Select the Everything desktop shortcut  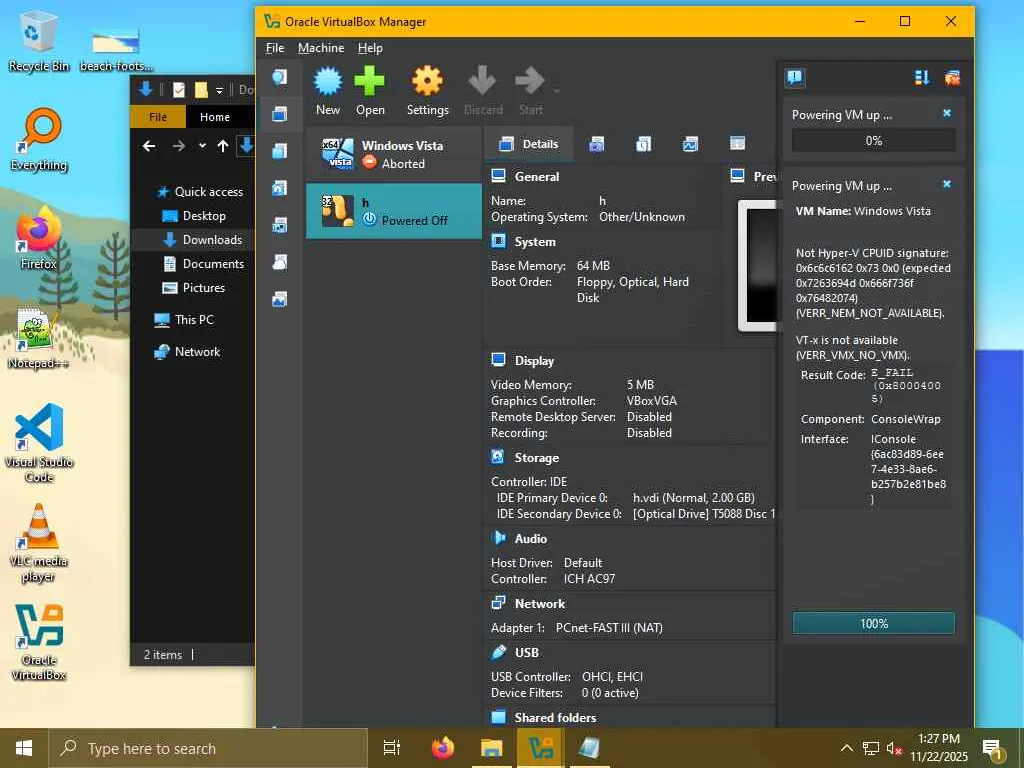coord(39,140)
